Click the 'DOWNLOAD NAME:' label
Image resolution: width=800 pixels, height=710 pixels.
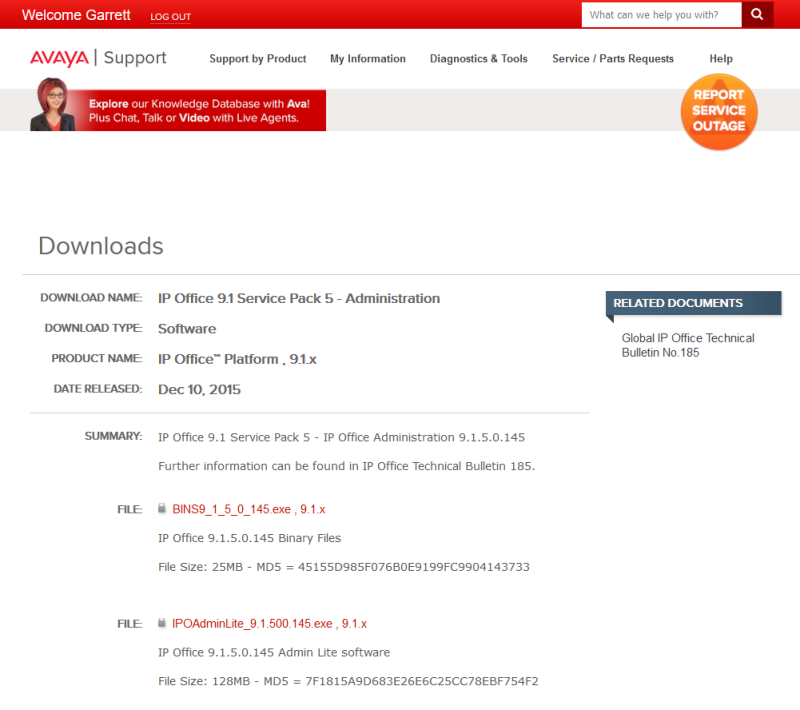[x=91, y=297]
